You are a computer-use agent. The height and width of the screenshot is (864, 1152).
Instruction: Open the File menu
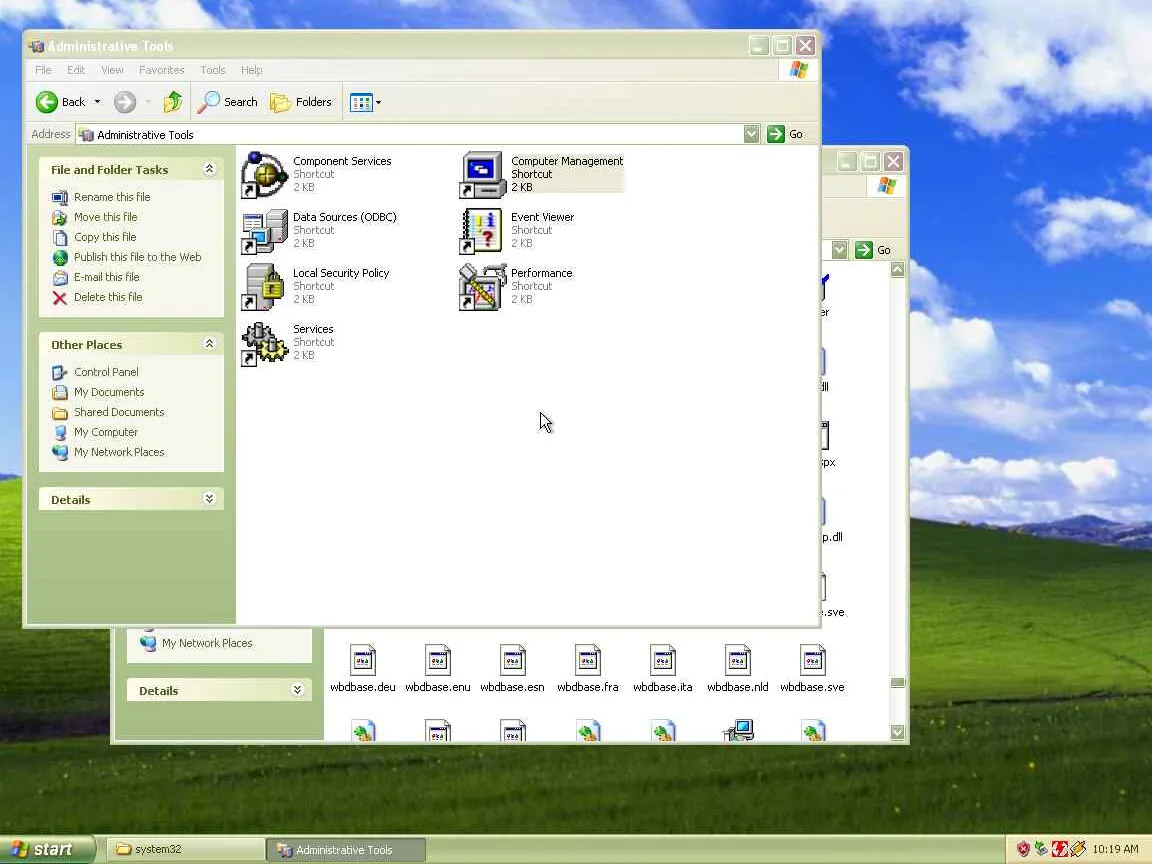tap(43, 70)
